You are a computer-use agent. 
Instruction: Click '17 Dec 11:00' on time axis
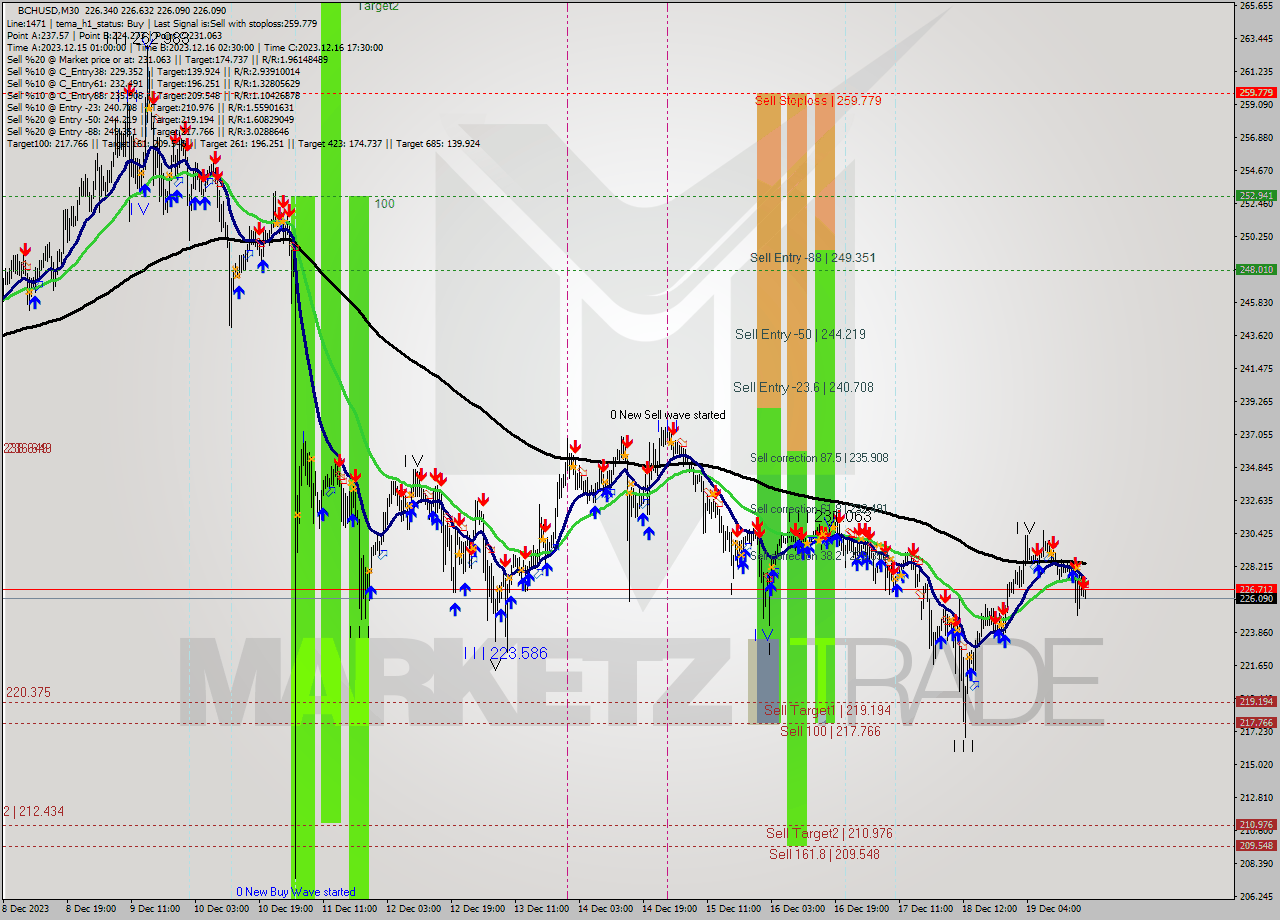925,909
